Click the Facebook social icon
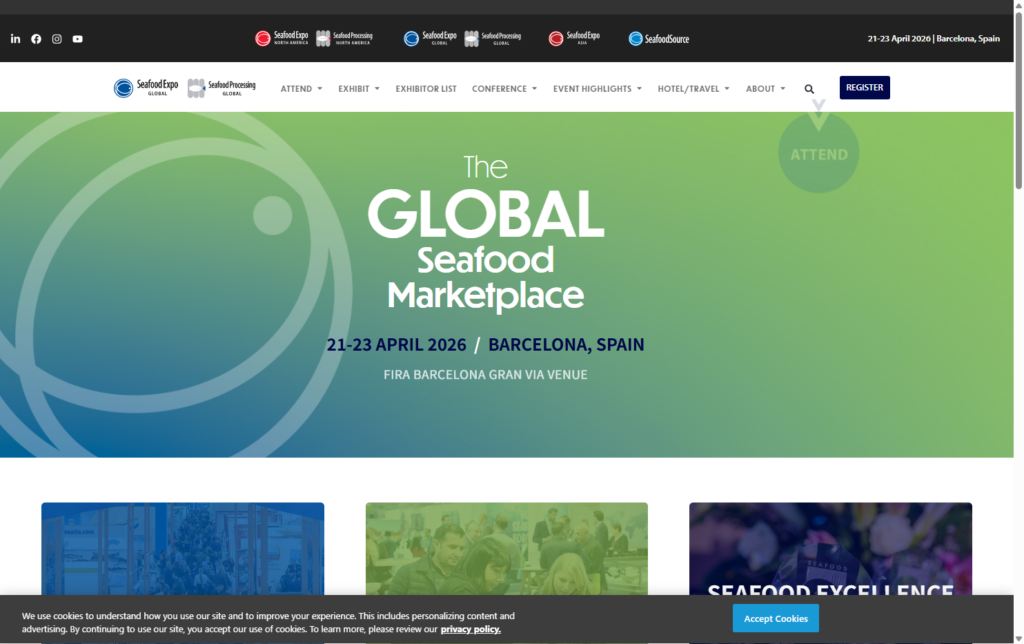Screen dimensions: 1024x644 tap(36, 38)
